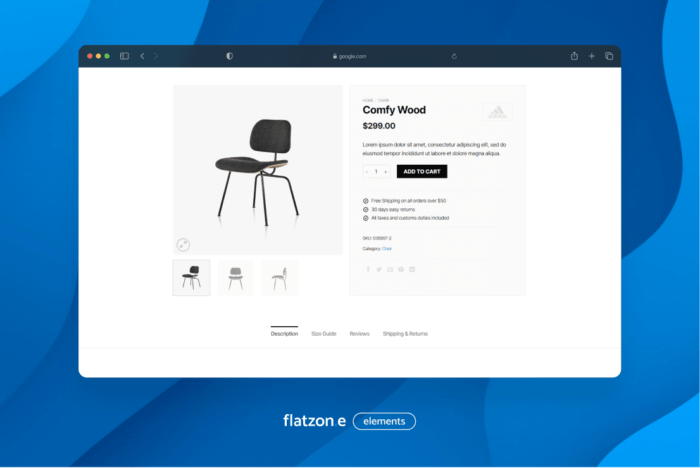700x468 pixels.
Task: Open a new tab with plus icon
Action: 591,56
